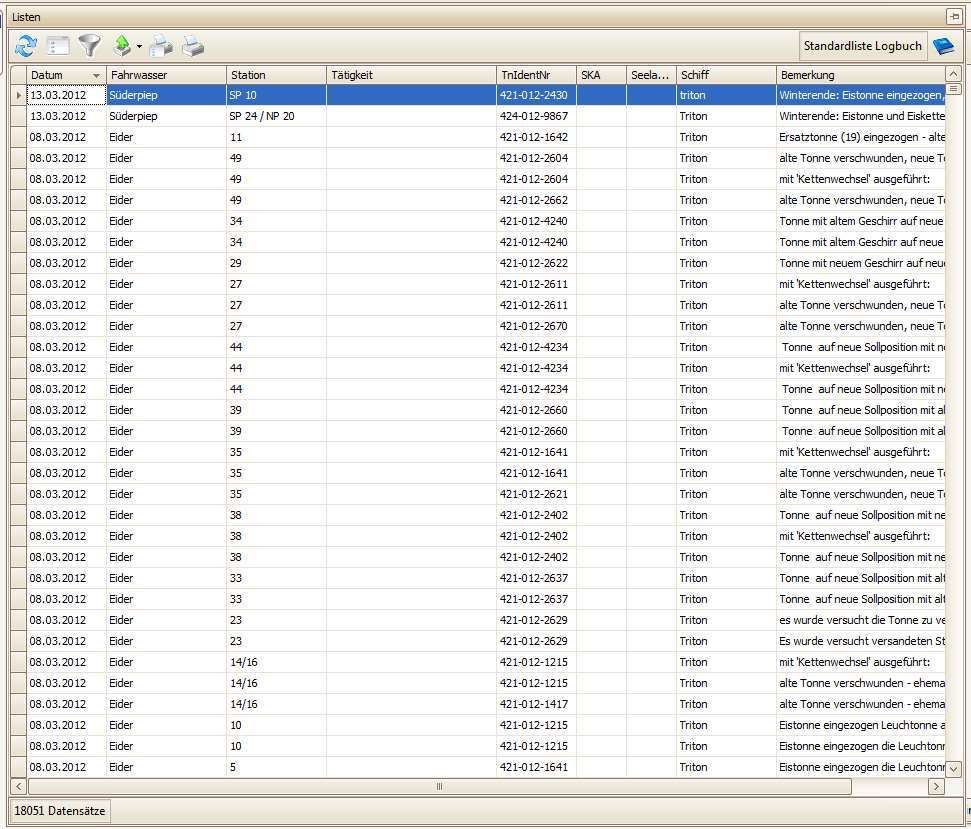The width and height of the screenshot is (971, 829).
Task: Select the TnIdentNr cell '421-012-2670'
Action: [534, 326]
